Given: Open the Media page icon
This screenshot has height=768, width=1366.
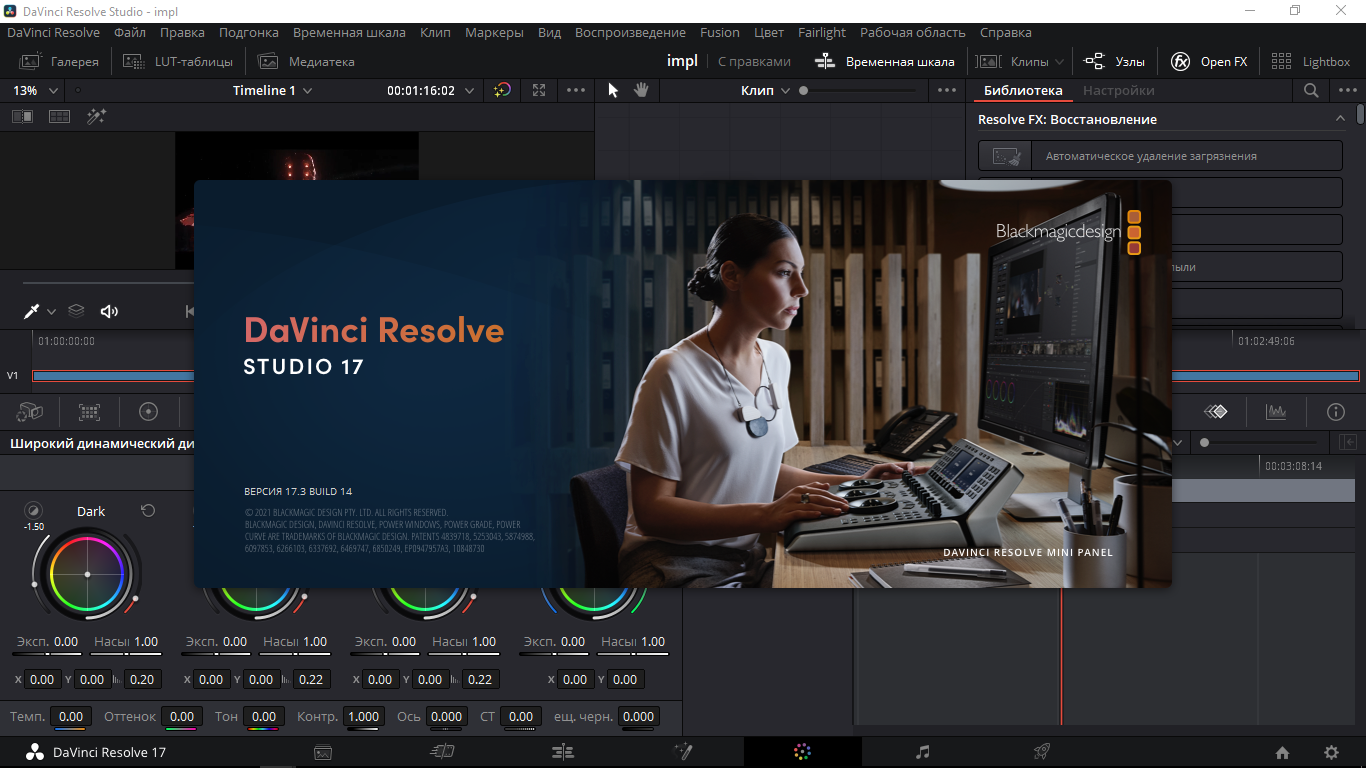Looking at the screenshot, I should 323,752.
